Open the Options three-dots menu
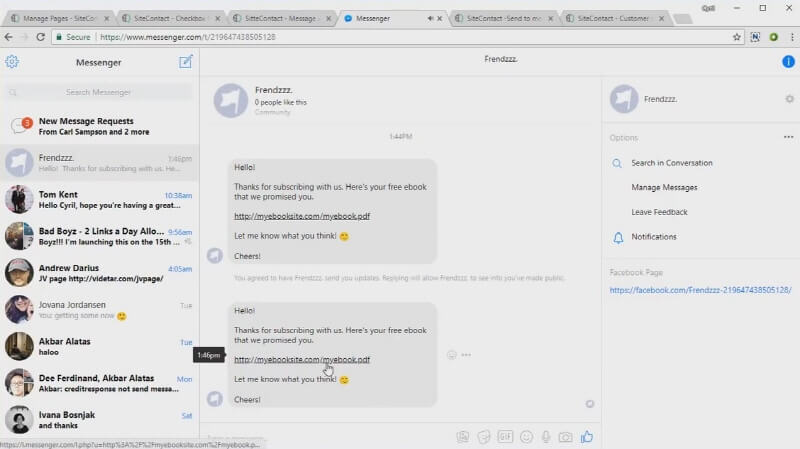The height and width of the screenshot is (449, 800). point(788,137)
